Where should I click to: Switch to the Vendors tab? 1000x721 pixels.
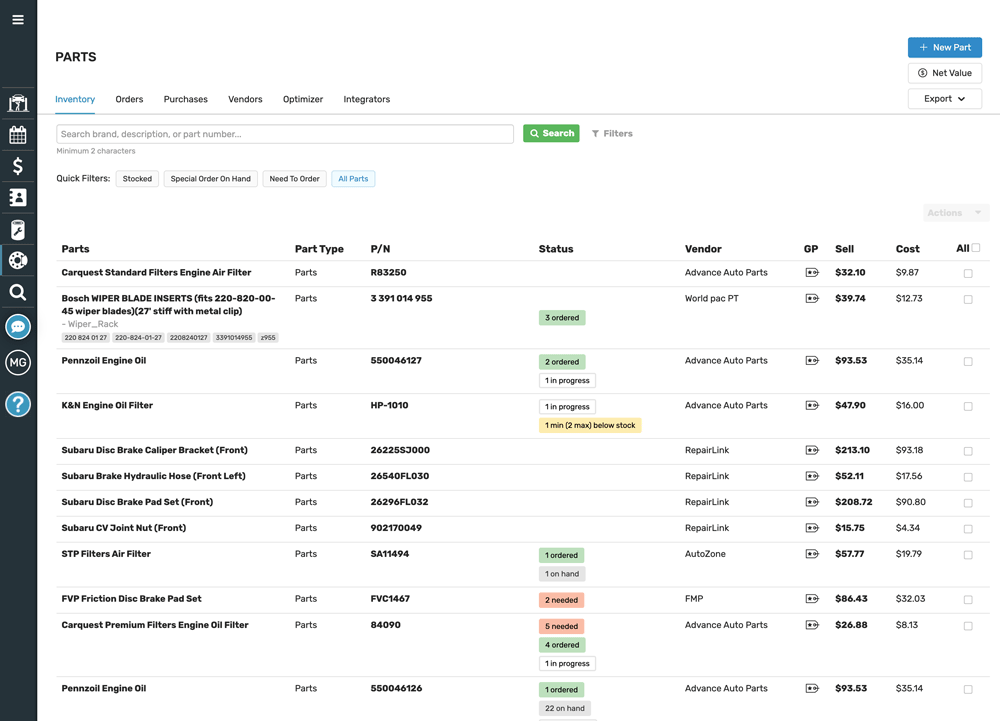(246, 99)
